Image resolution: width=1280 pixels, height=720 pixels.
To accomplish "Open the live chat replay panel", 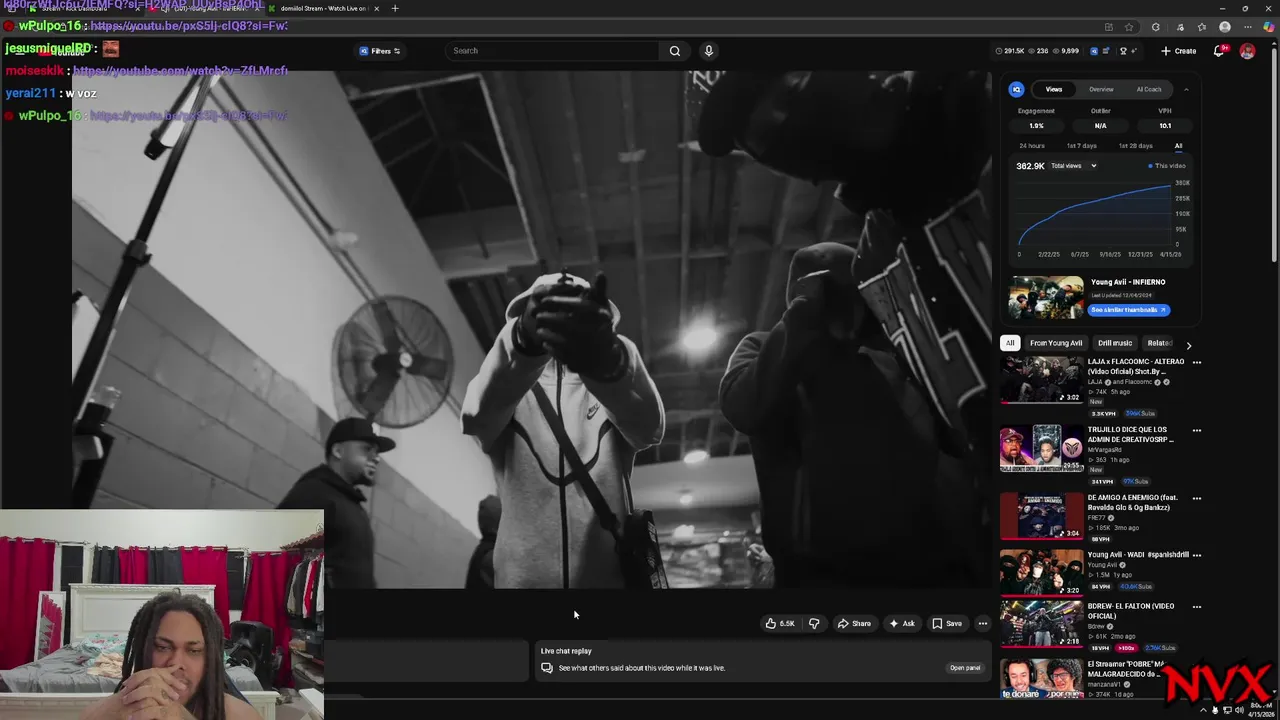I will (x=965, y=668).
